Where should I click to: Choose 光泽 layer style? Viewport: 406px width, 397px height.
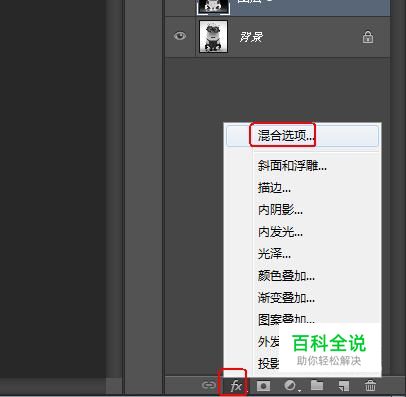[x=274, y=254]
